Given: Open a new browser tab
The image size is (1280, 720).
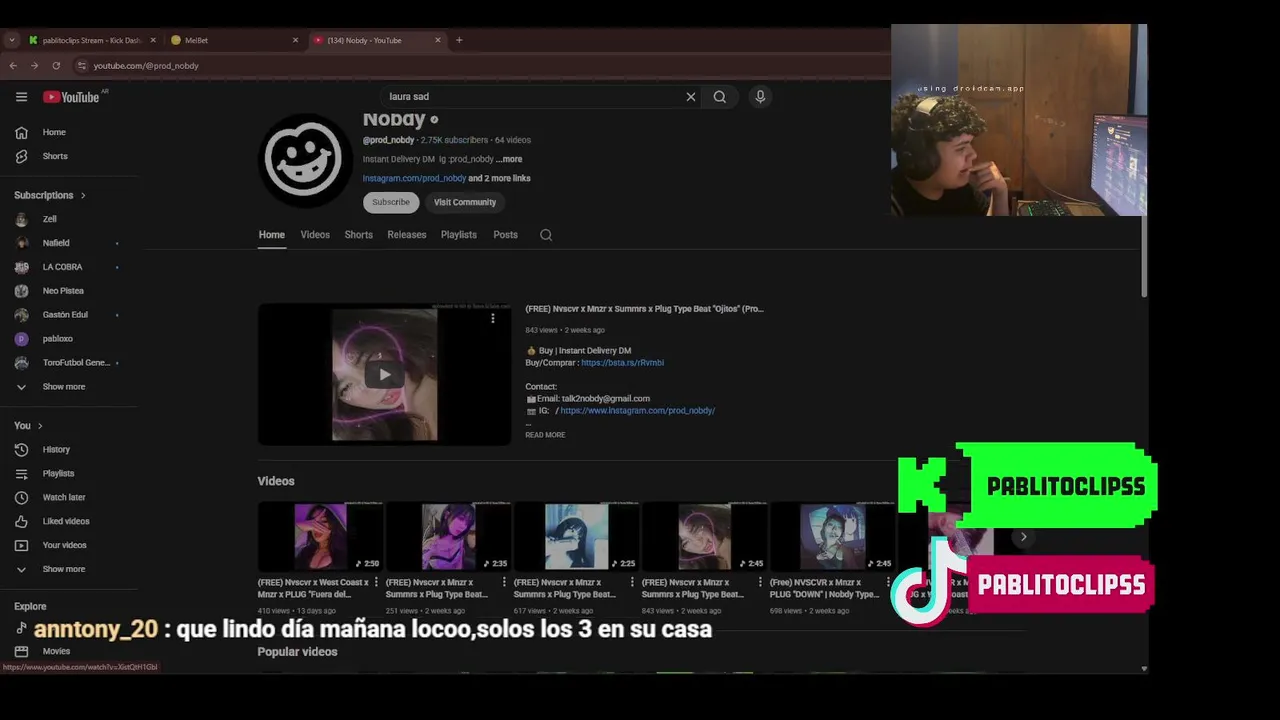Looking at the screenshot, I should click(x=459, y=40).
